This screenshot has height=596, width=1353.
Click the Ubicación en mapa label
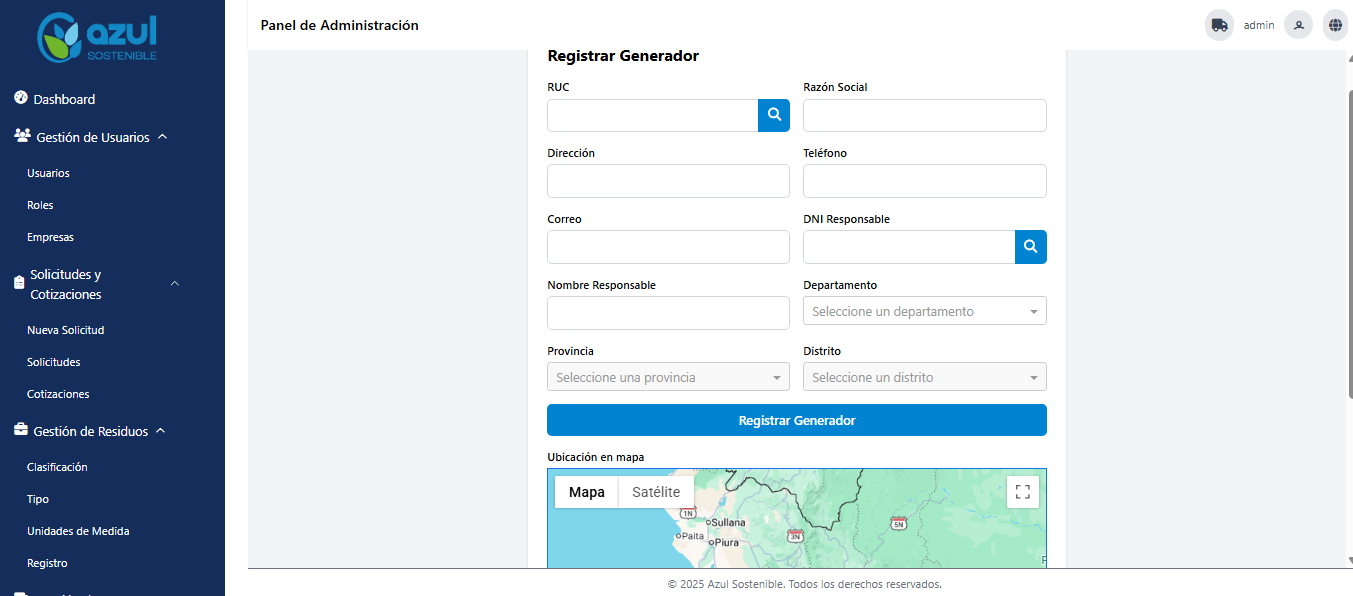pyautogui.click(x=596, y=457)
